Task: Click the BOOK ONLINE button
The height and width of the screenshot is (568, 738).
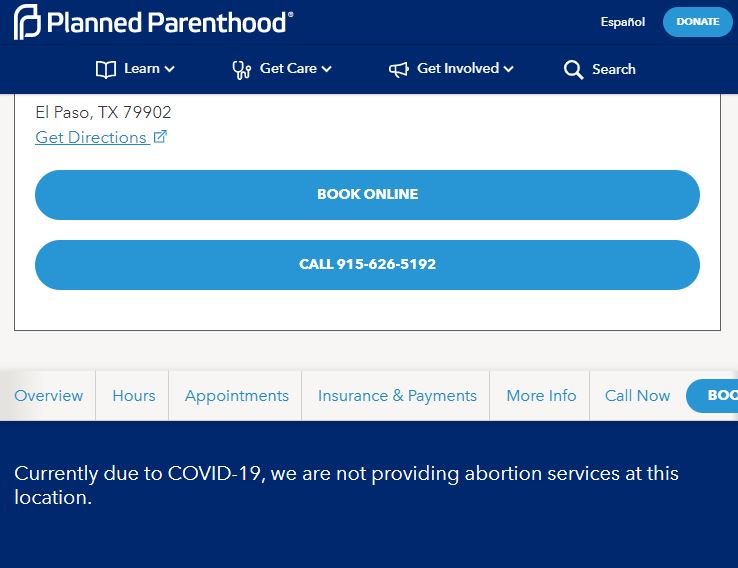Action: coord(367,195)
